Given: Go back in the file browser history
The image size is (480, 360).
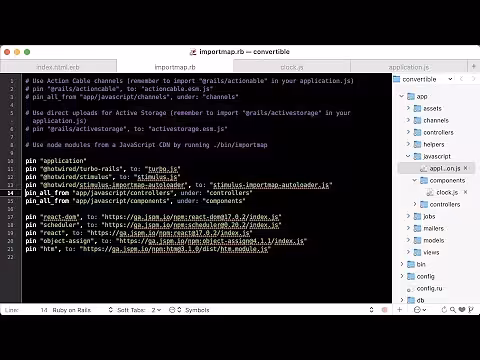Looking at the screenshot, I should point(462,79).
